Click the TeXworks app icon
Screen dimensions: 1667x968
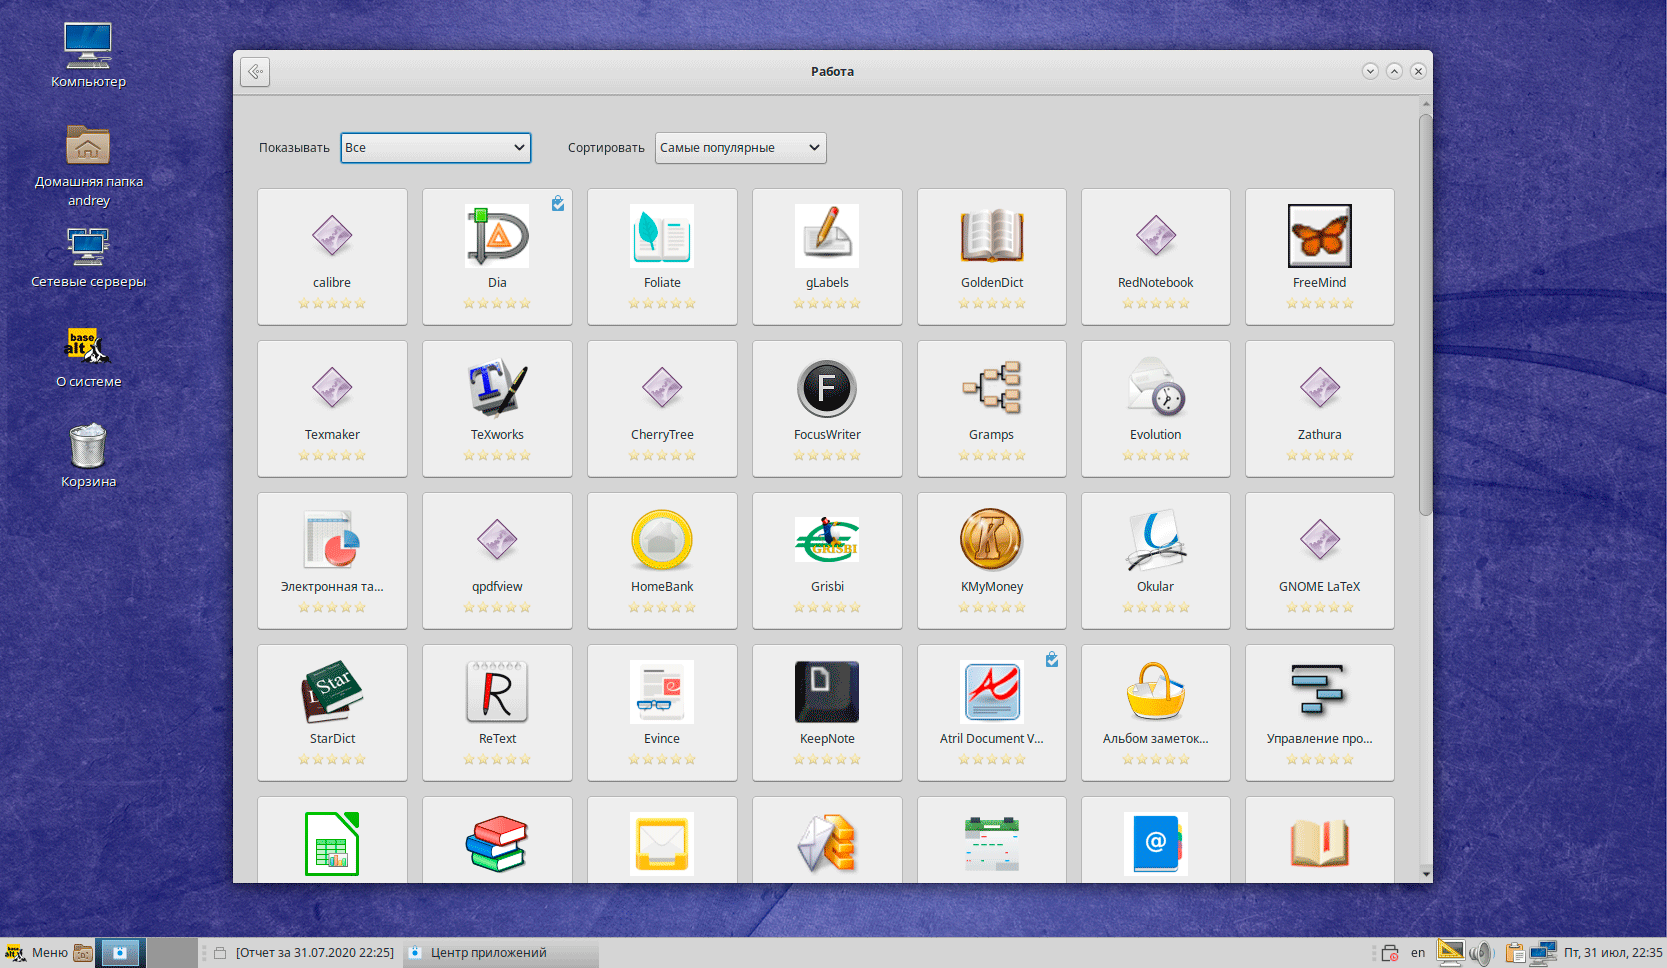(x=497, y=389)
